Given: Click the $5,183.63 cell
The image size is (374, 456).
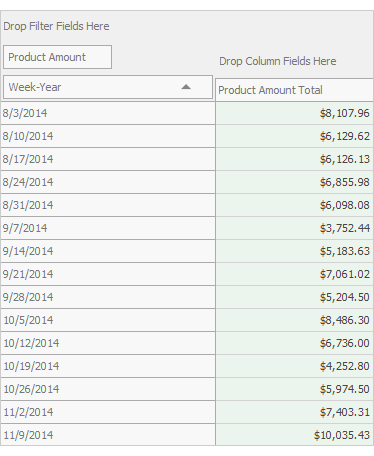Looking at the screenshot, I should tap(294, 251).
